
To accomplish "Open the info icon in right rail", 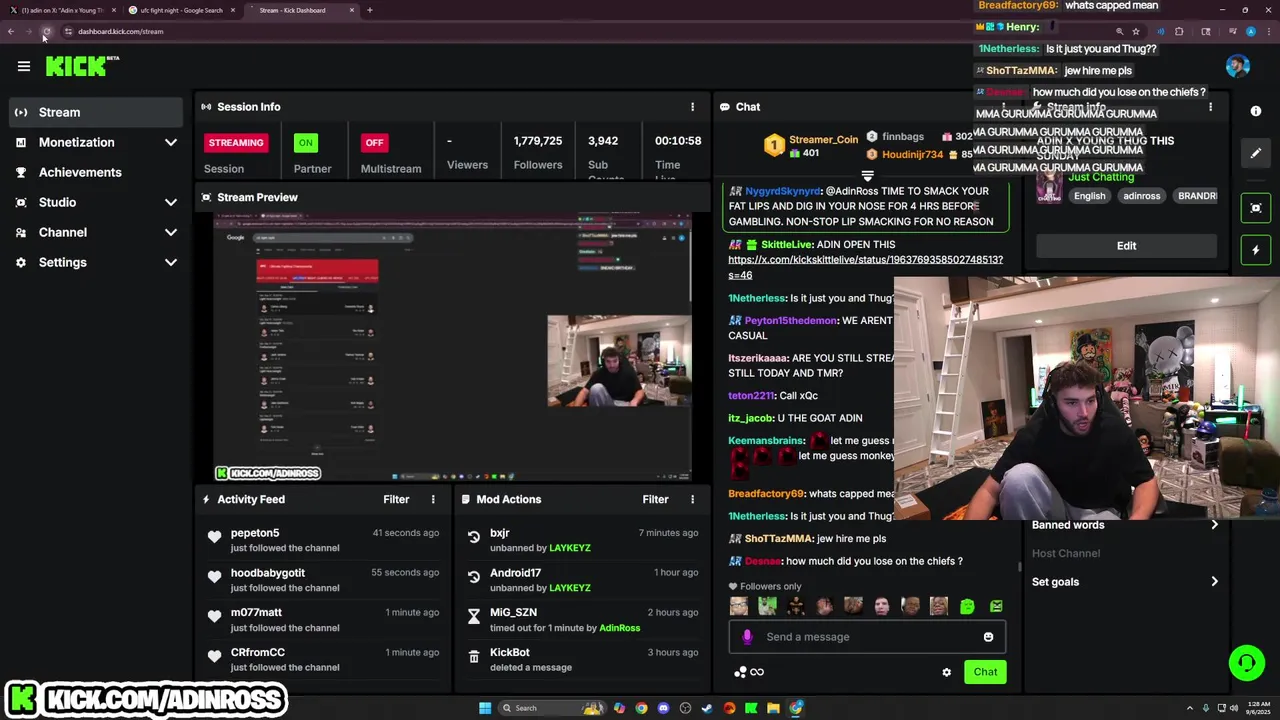I will click(x=1256, y=111).
